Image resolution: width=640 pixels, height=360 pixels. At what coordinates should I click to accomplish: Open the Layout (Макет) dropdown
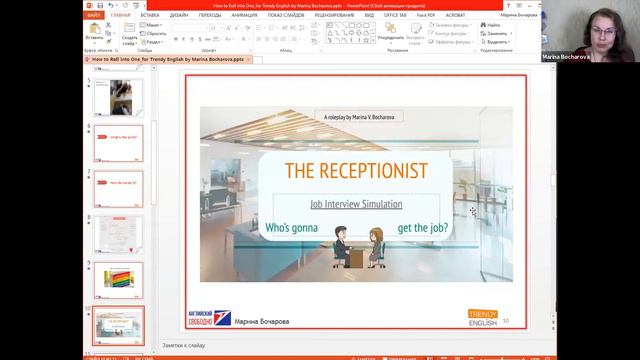pyautogui.click(x=151, y=25)
